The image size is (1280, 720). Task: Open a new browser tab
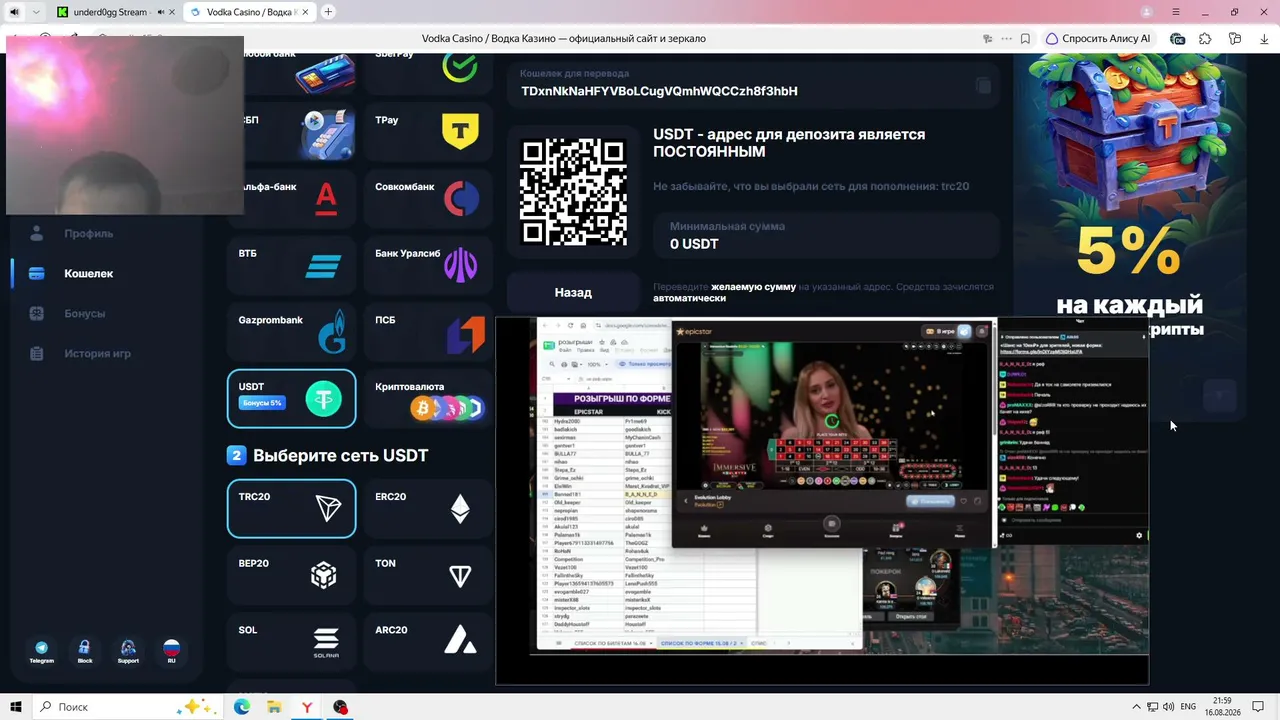click(x=328, y=12)
